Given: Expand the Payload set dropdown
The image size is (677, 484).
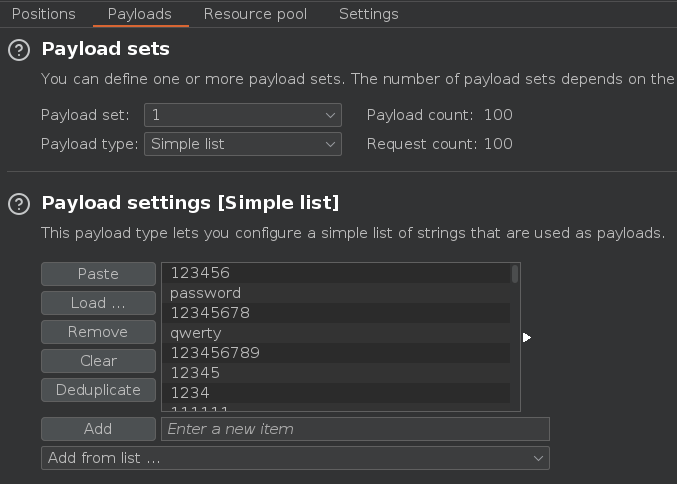Looking at the screenshot, I should pos(243,115).
